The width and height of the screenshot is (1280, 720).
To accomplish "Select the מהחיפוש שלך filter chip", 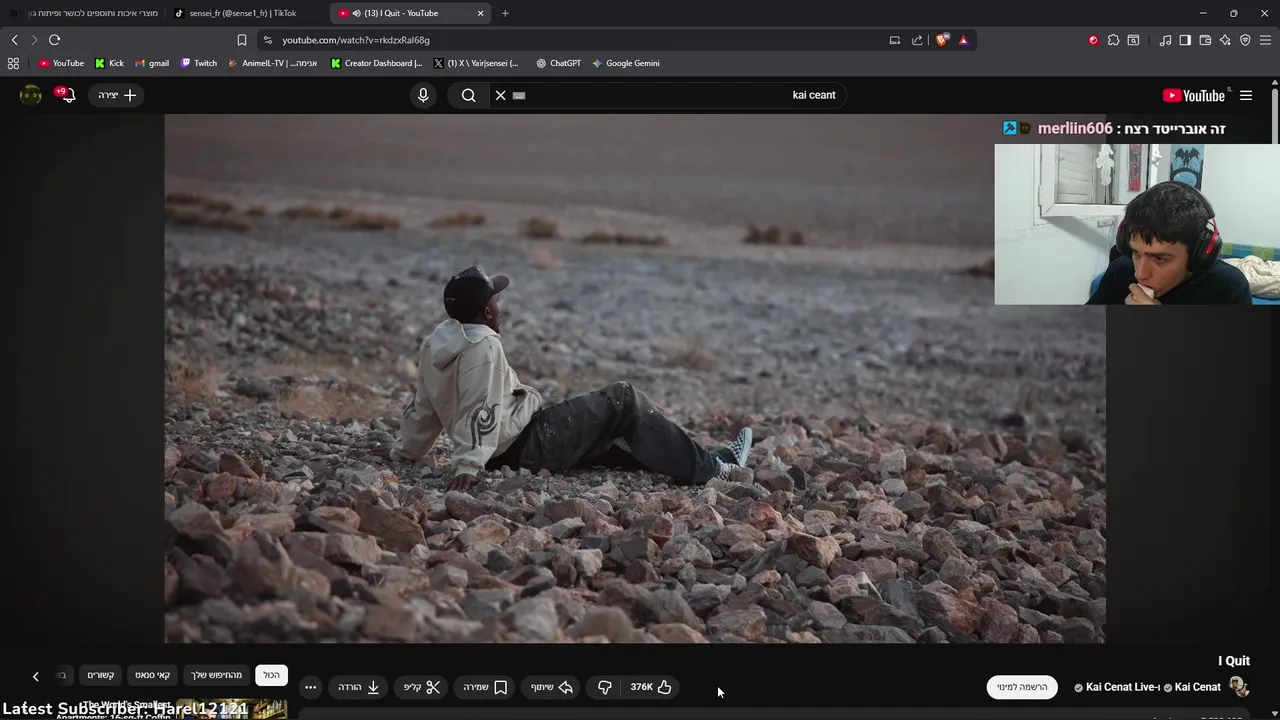I will [217, 675].
